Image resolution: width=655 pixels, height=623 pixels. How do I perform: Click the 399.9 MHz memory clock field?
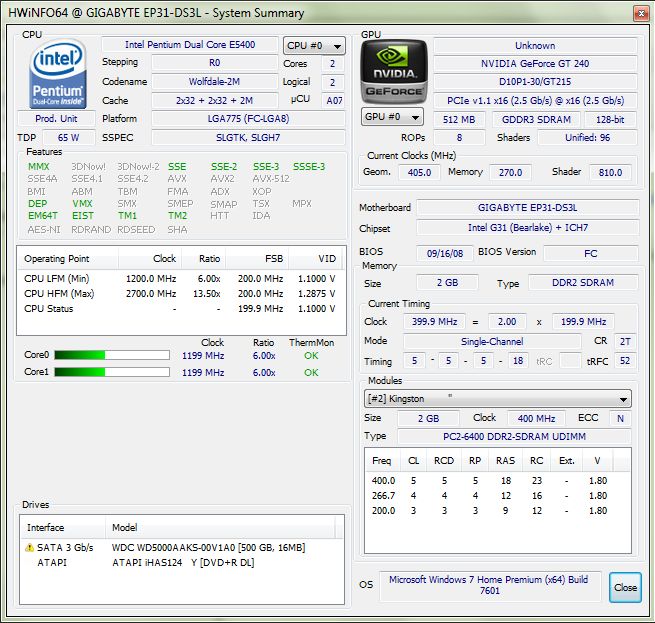(x=434, y=321)
